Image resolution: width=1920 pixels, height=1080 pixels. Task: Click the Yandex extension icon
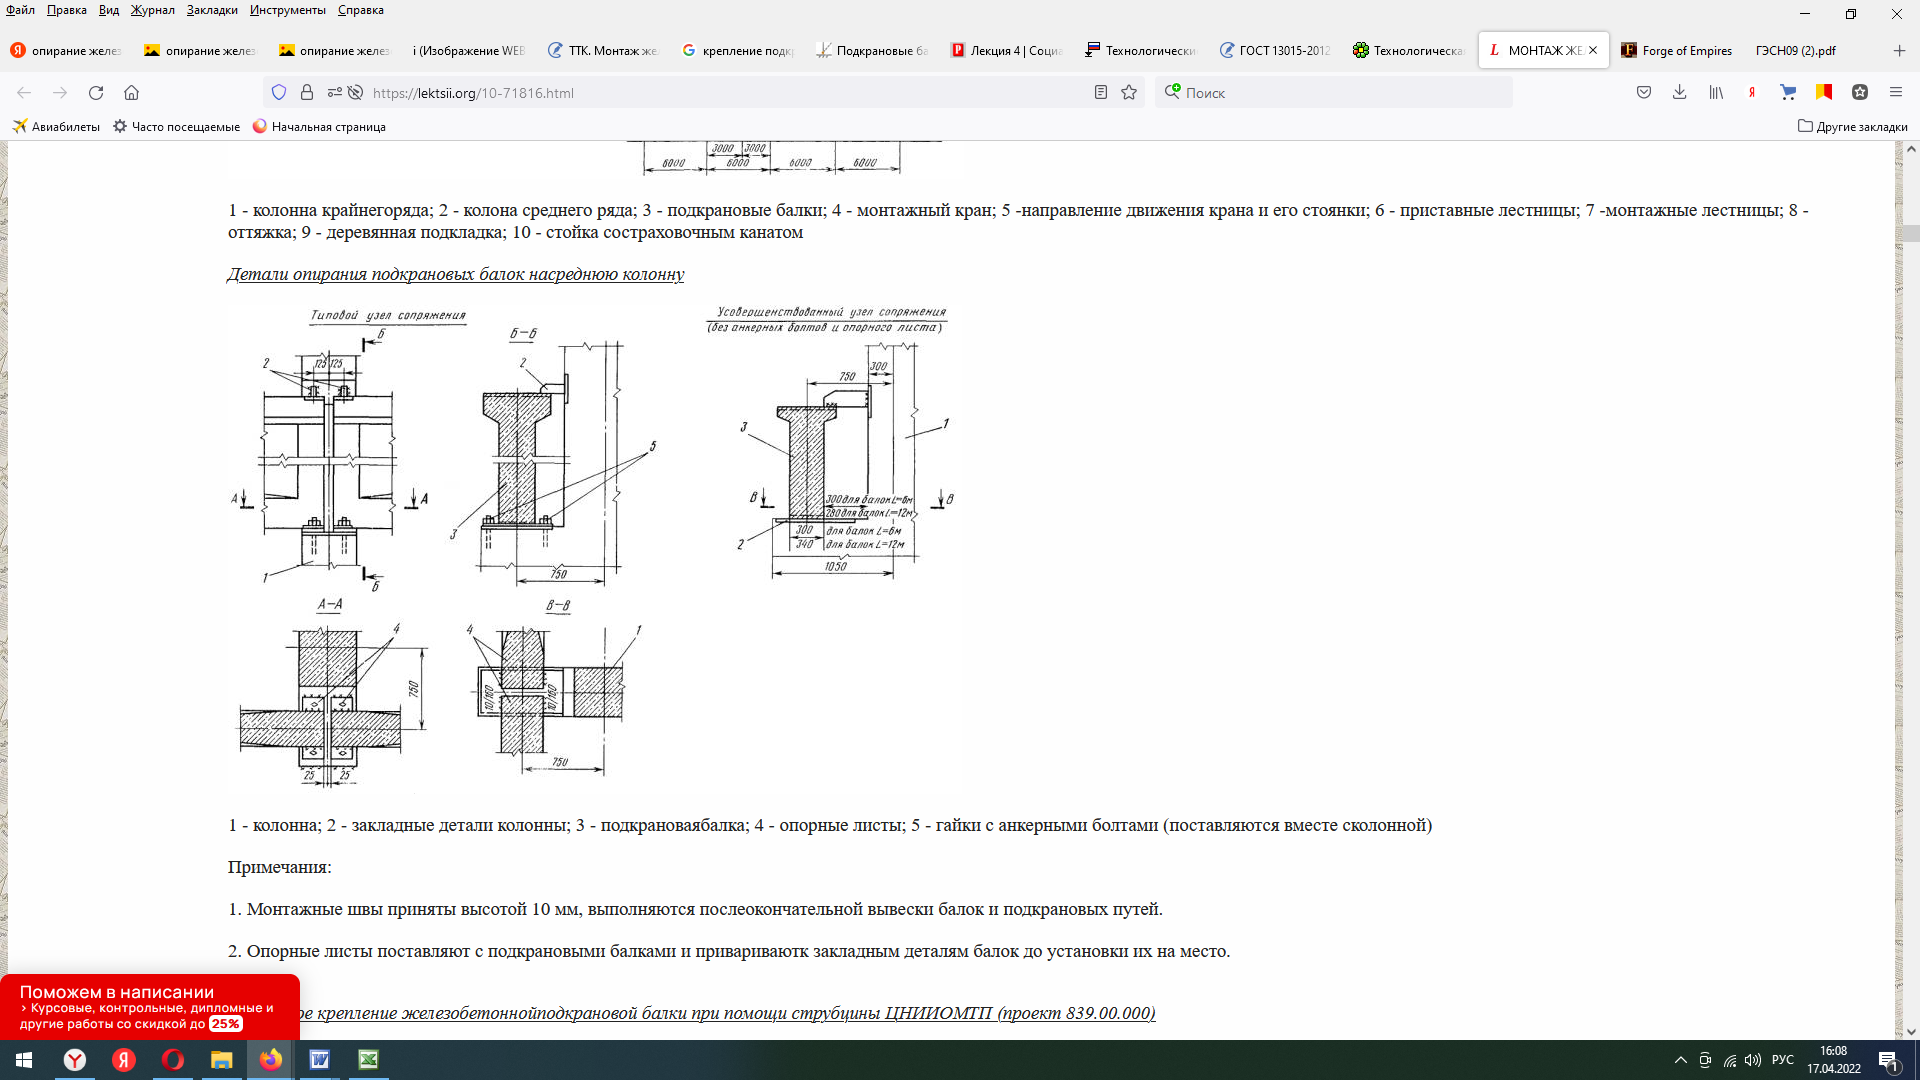pos(1752,93)
